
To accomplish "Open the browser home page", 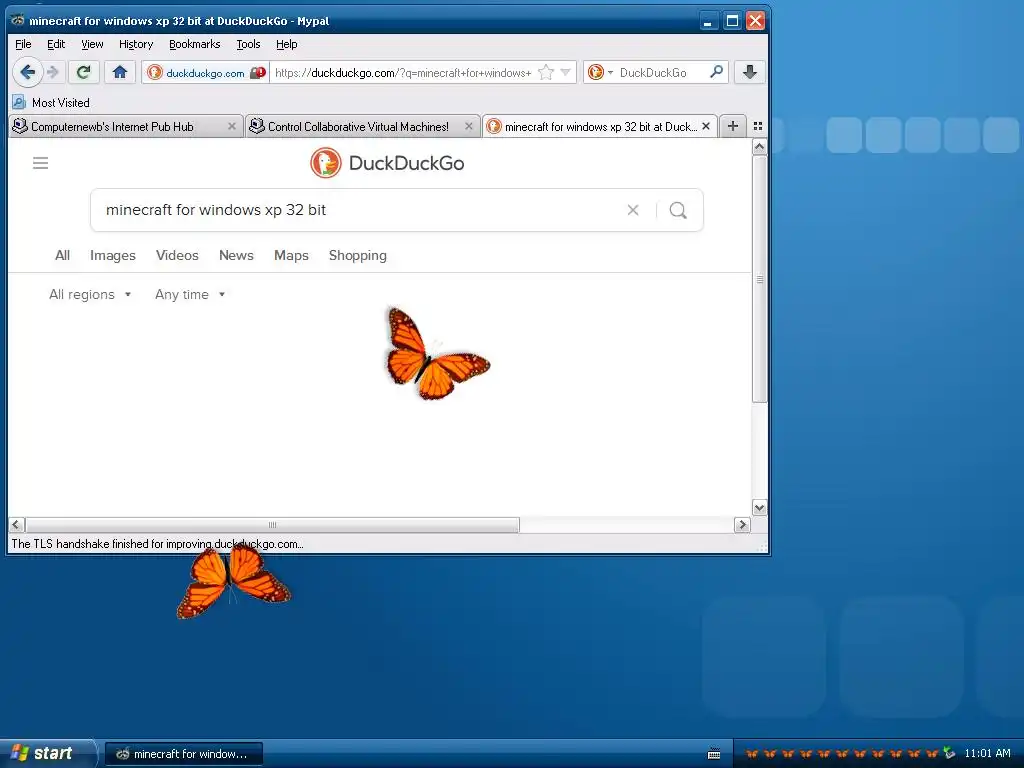I will 120,72.
